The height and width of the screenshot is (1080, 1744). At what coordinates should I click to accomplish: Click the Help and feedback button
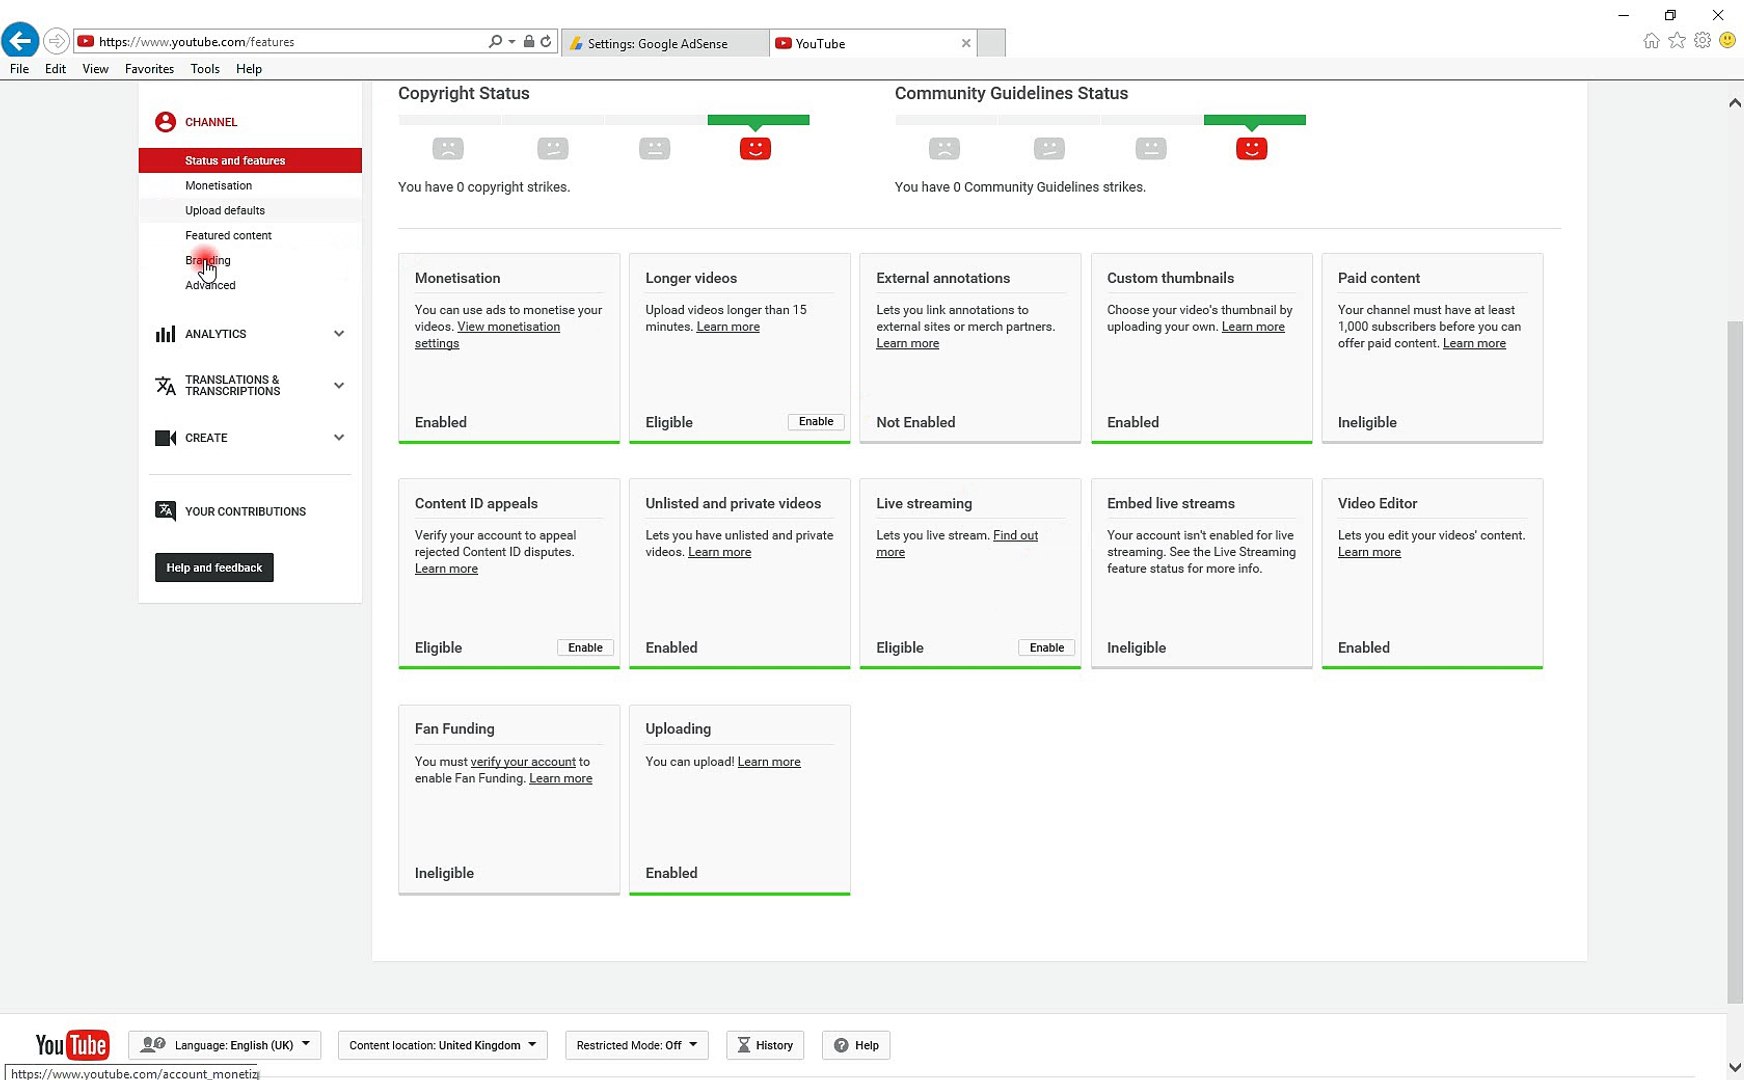pyautogui.click(x=214, y=568)
